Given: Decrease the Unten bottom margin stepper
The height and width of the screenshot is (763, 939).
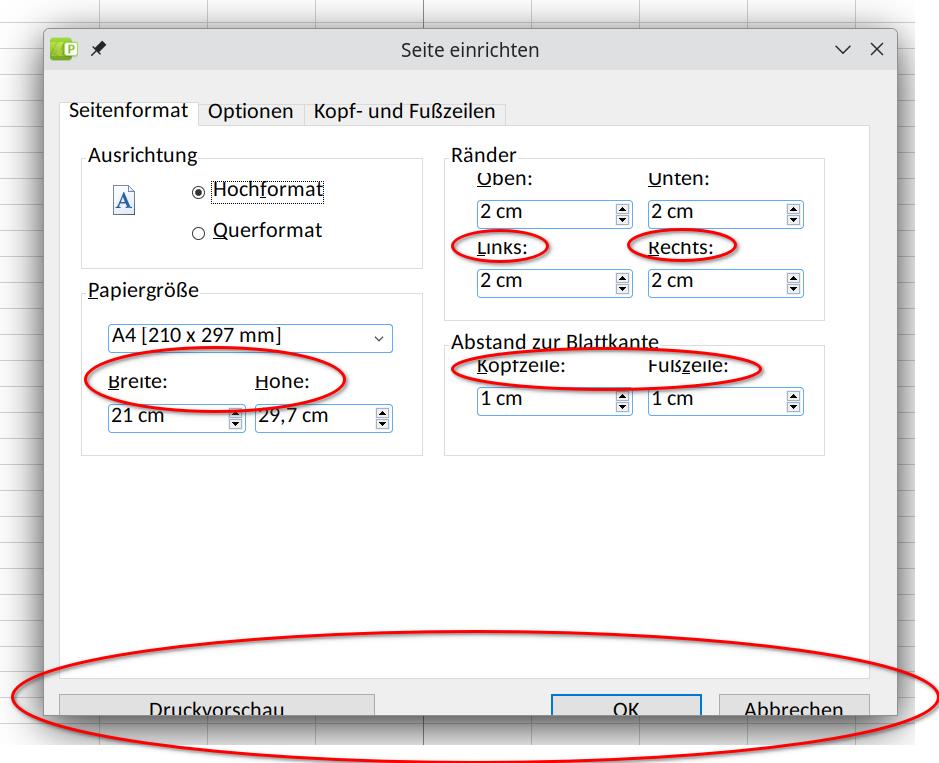Looking at the screenshot, I should [794, 220].
